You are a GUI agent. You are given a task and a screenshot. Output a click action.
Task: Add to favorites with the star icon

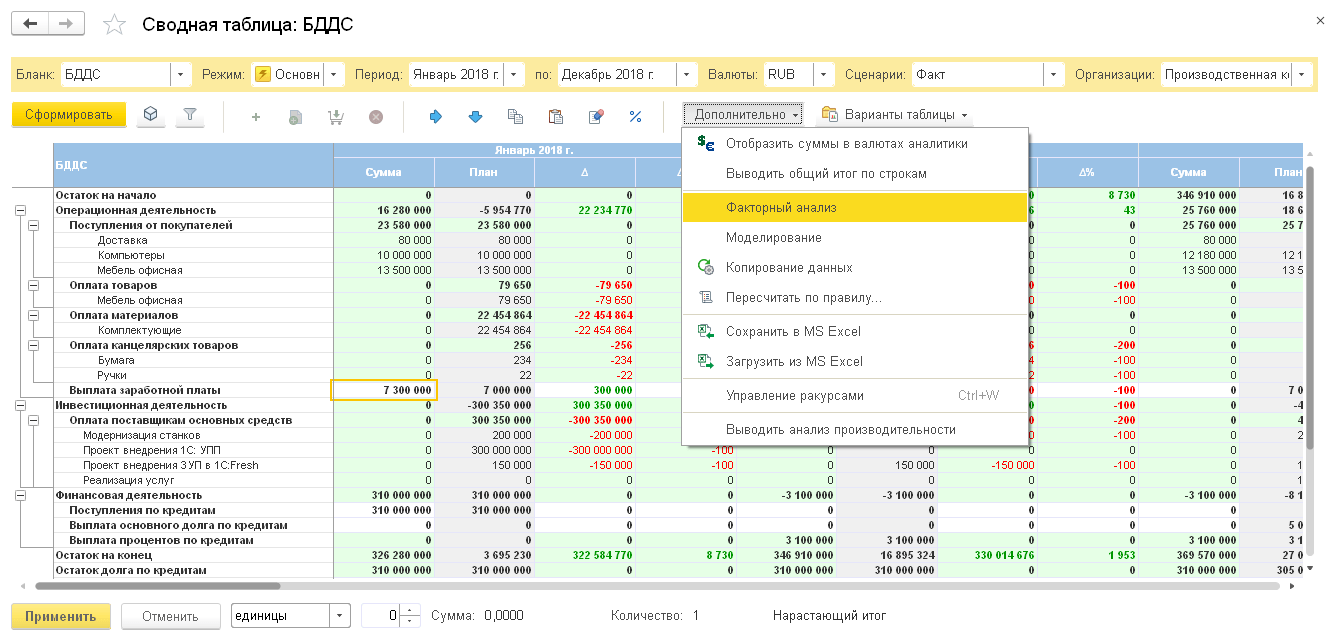pos(115,24)
